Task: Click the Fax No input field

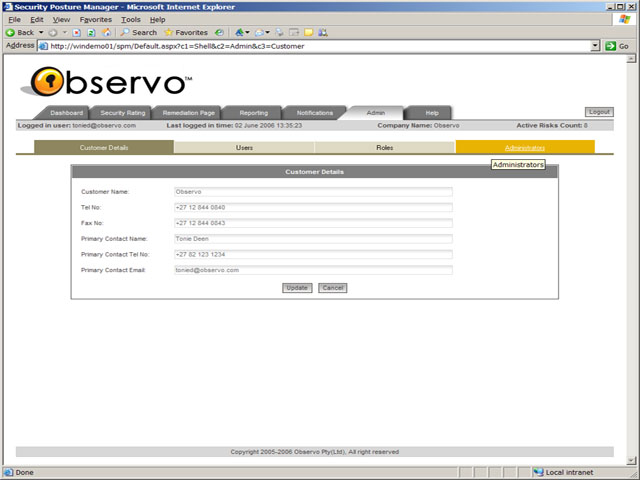Action: coord(313,223)
